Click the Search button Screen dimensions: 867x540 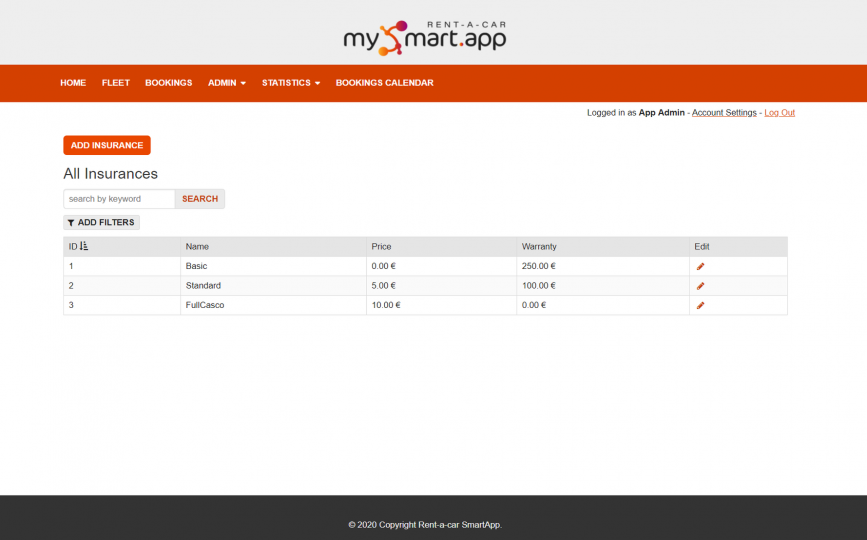(200, 199)
